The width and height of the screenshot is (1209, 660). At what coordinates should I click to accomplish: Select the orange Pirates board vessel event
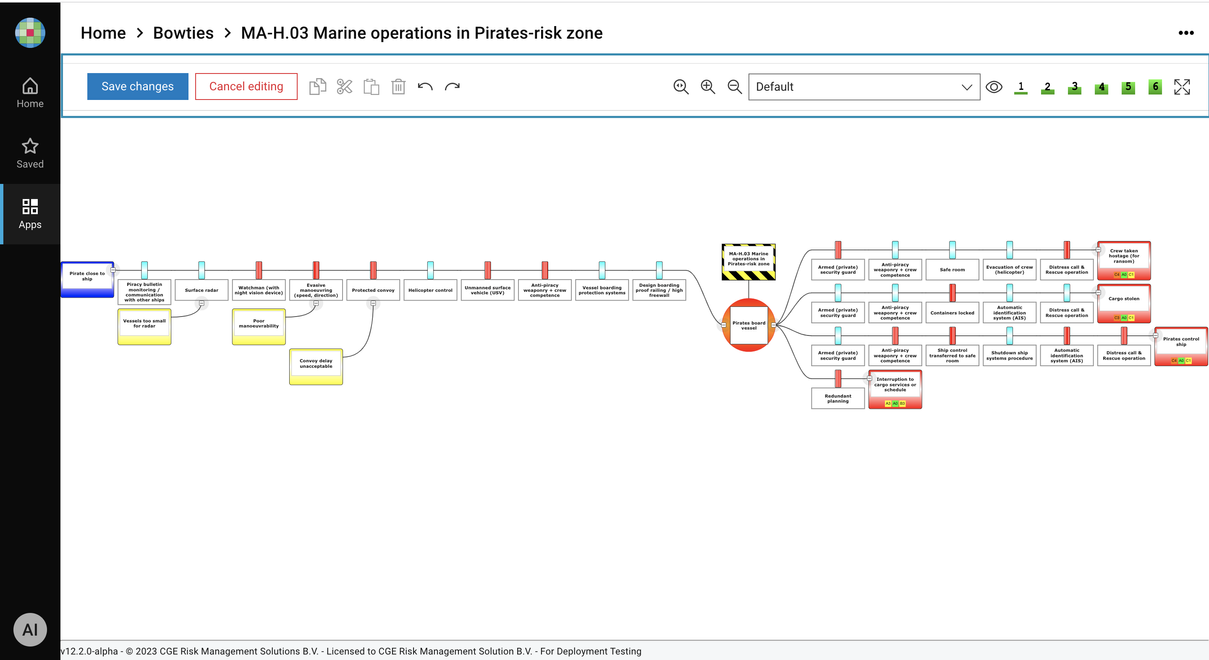[x=748, y=325]
